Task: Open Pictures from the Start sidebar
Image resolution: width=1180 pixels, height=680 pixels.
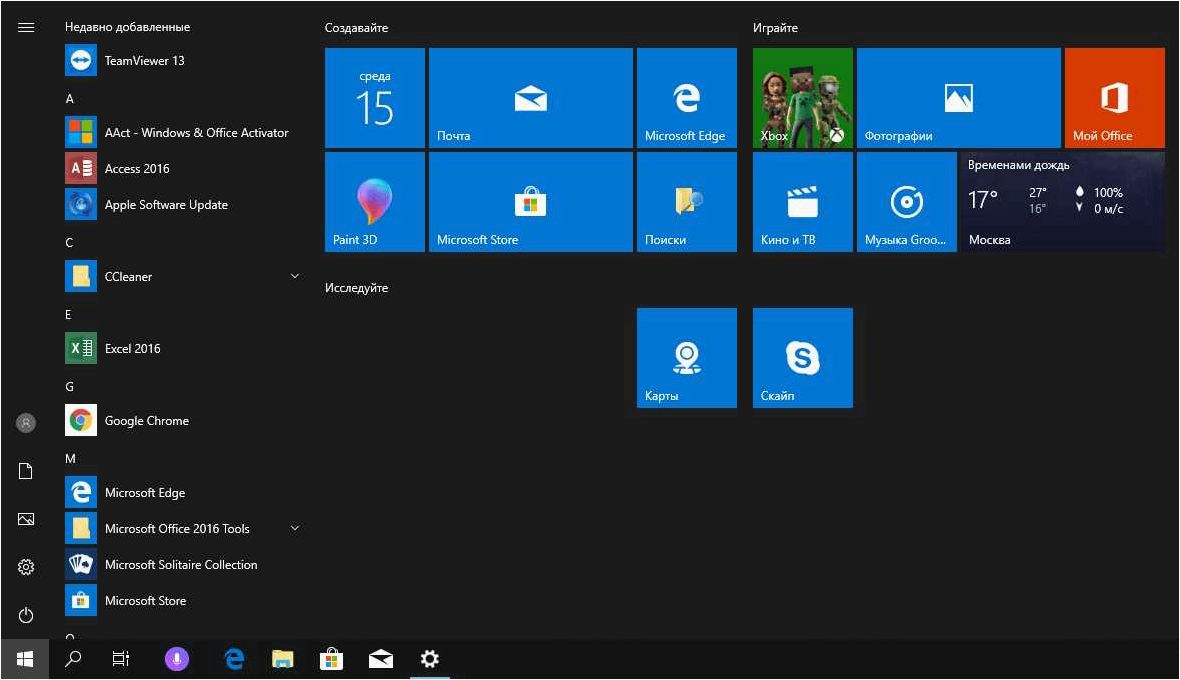Action: pyautogui.click(x=26, y=519)
